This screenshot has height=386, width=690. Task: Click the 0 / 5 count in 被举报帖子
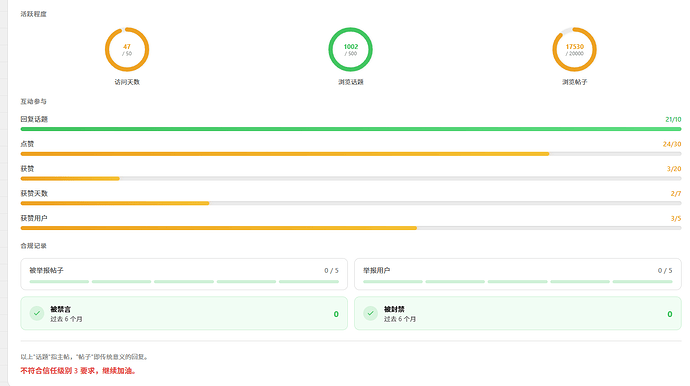click(331, 270)
